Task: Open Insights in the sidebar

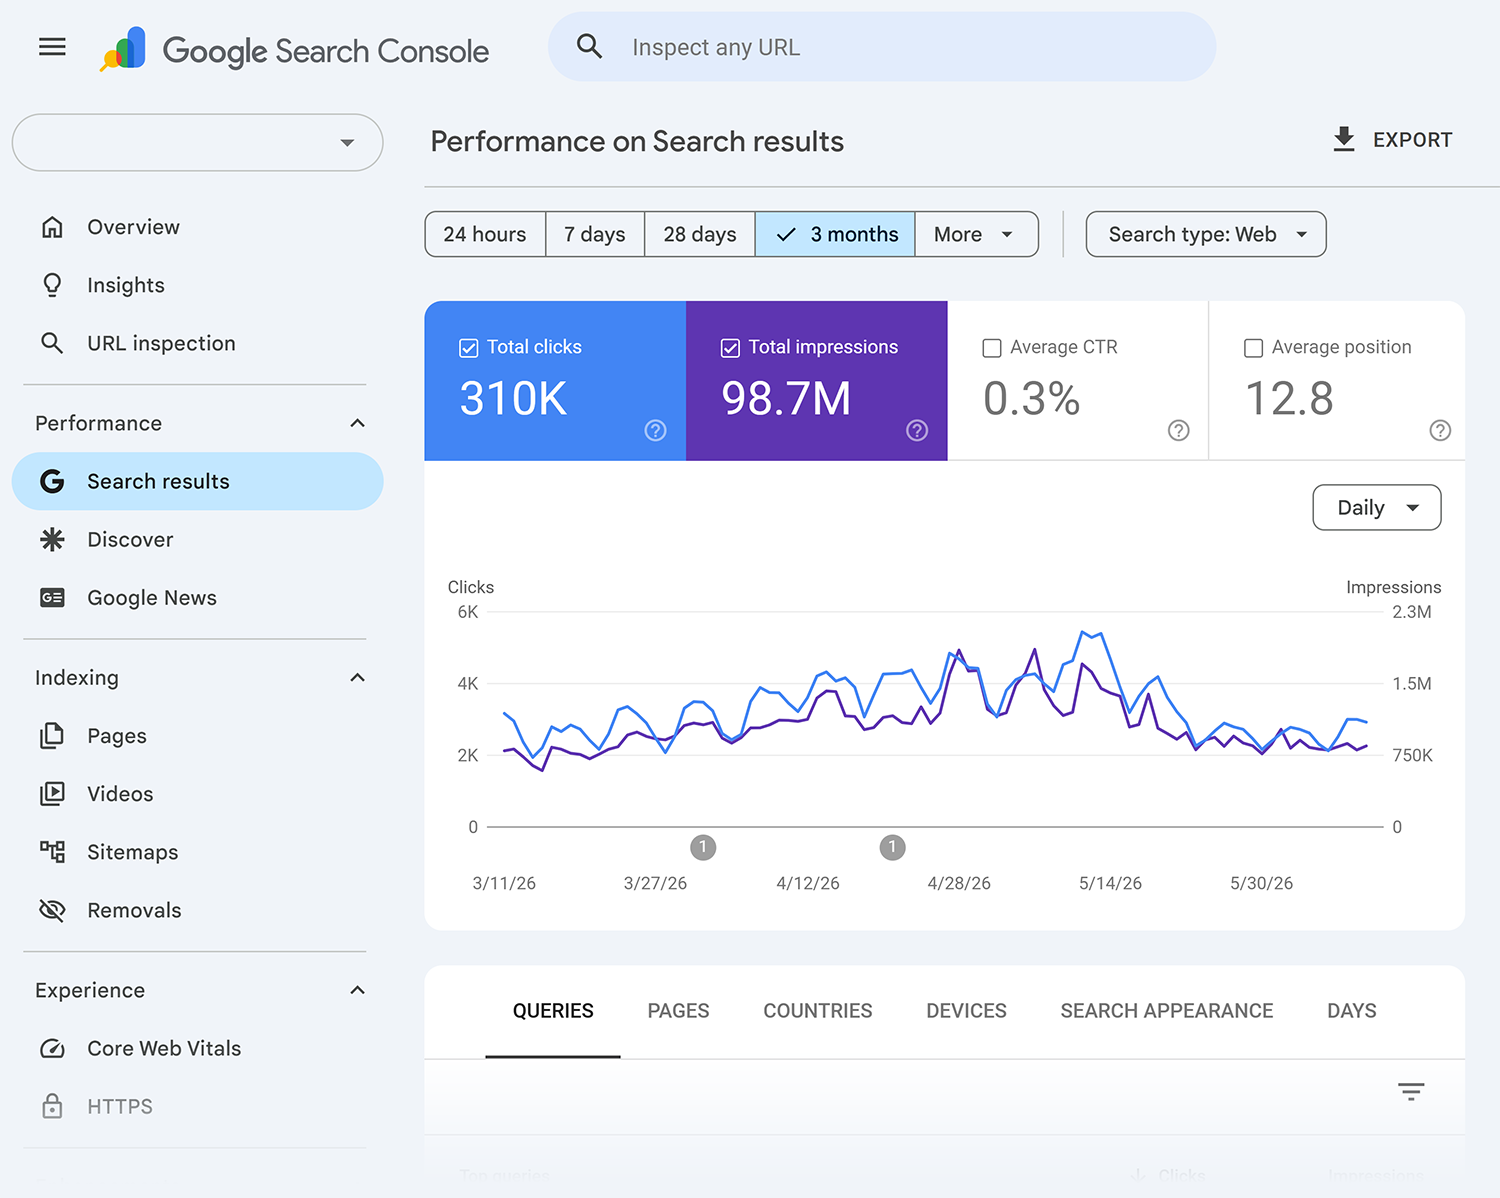Action: tap(197, 285)
